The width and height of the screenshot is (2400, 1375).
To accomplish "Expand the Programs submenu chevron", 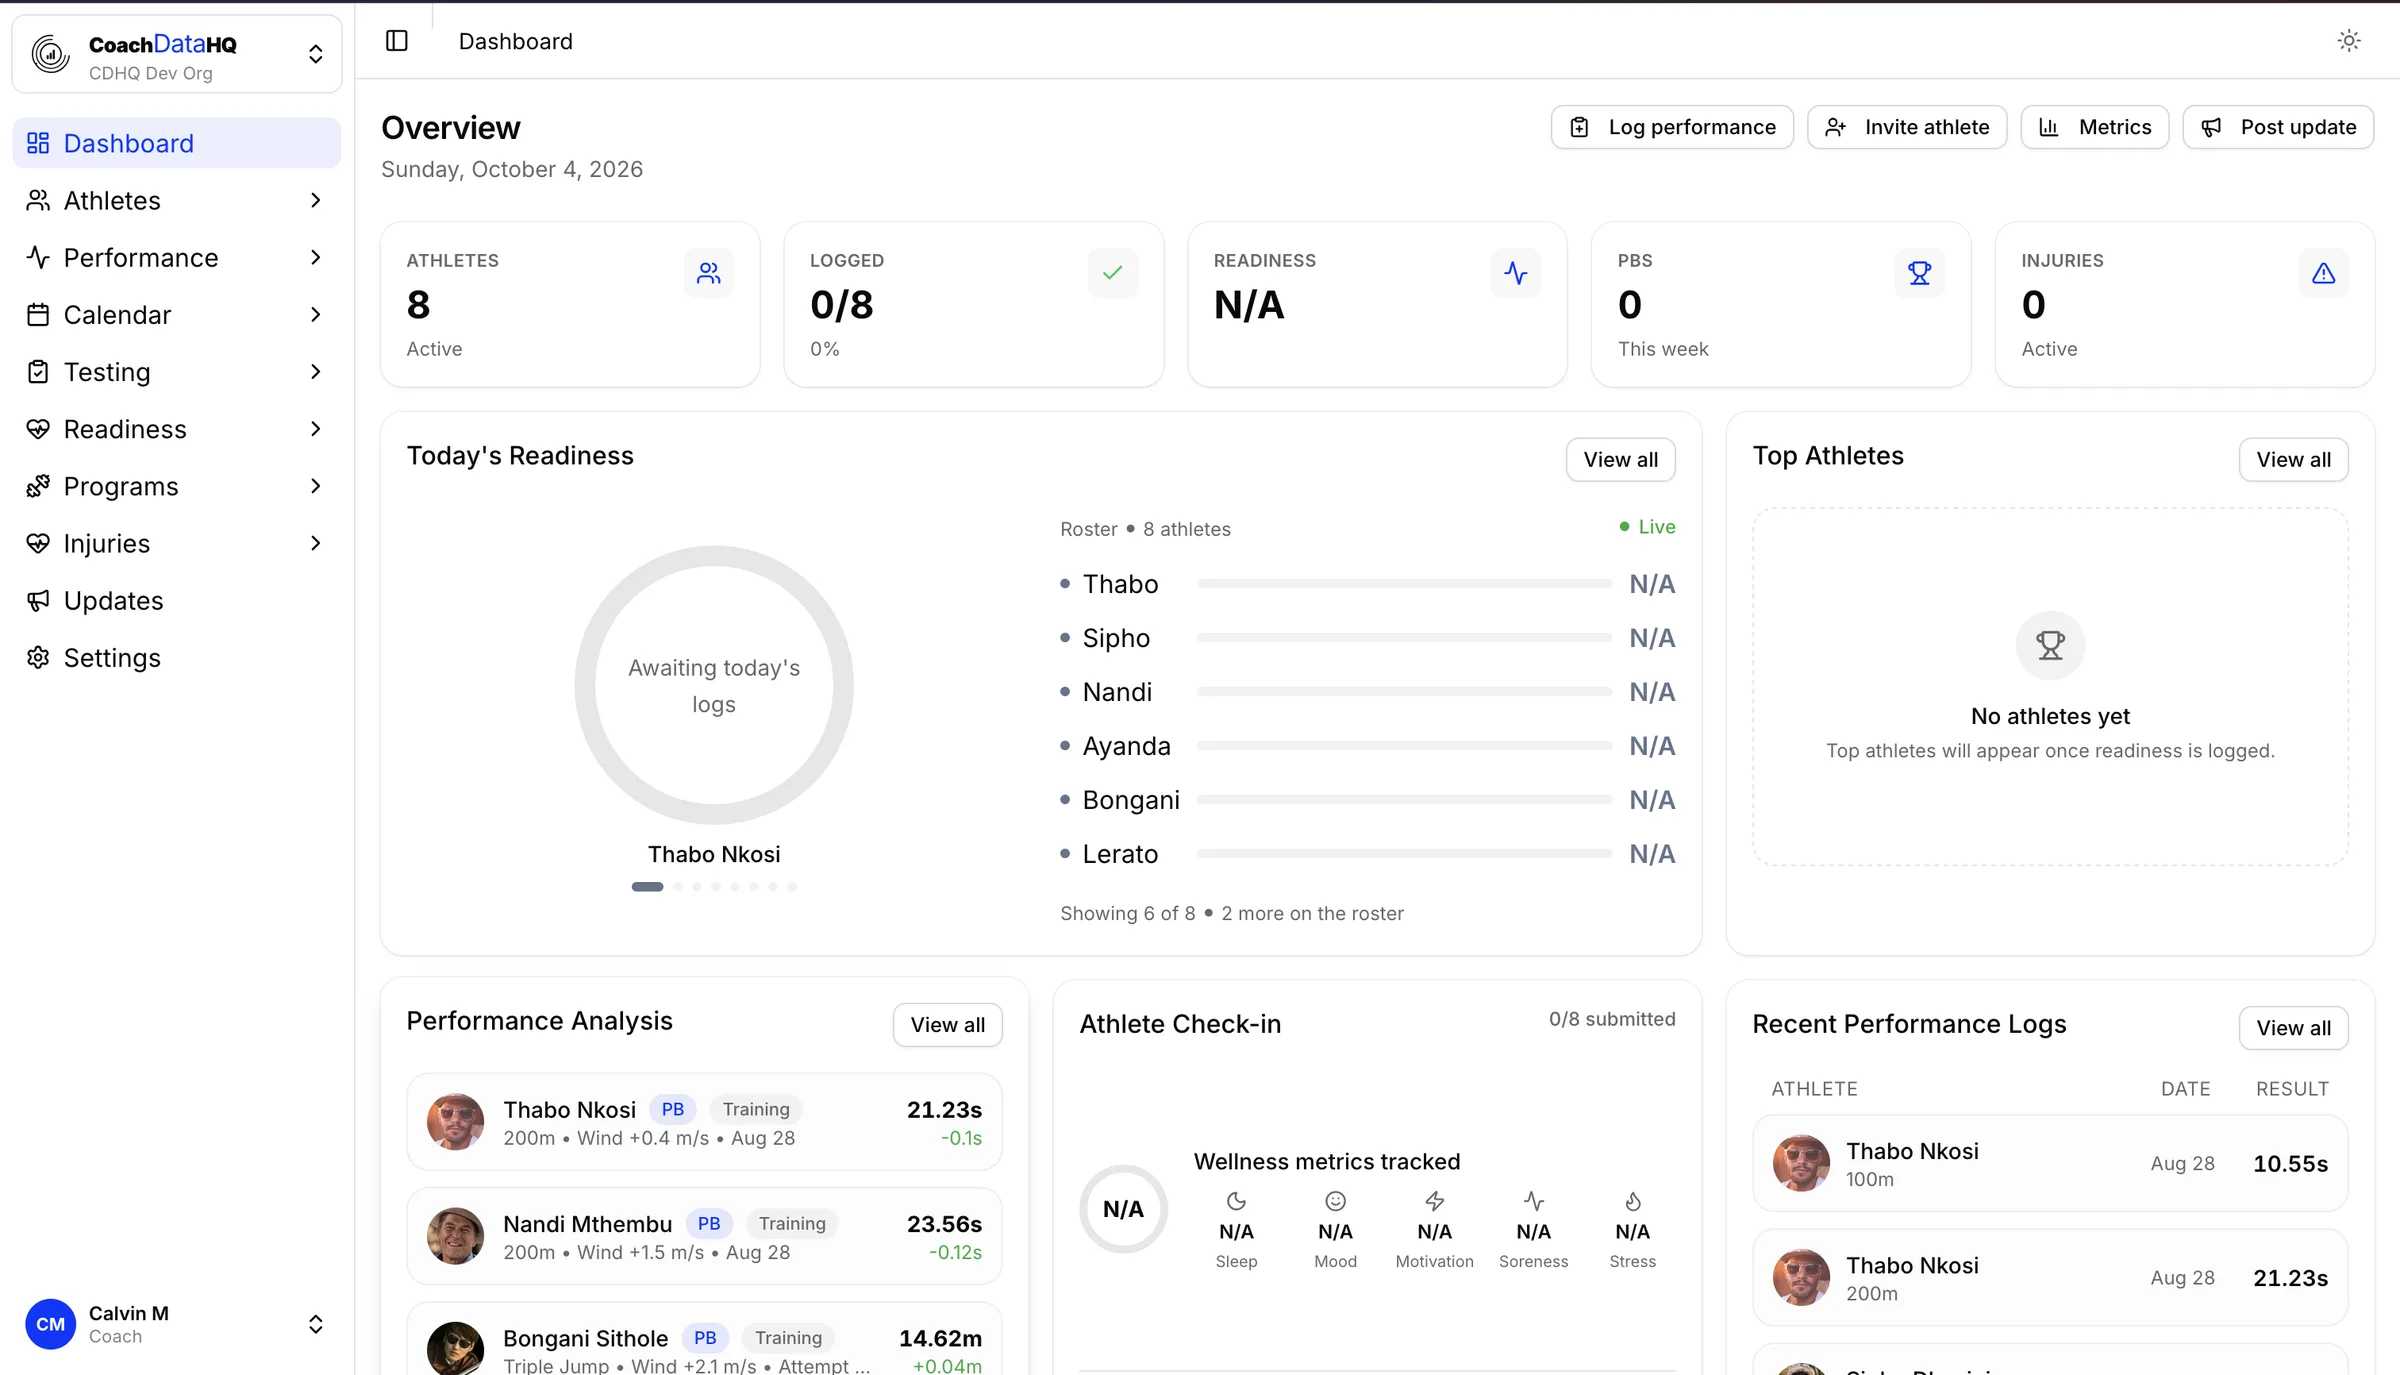I will point(316,485).
